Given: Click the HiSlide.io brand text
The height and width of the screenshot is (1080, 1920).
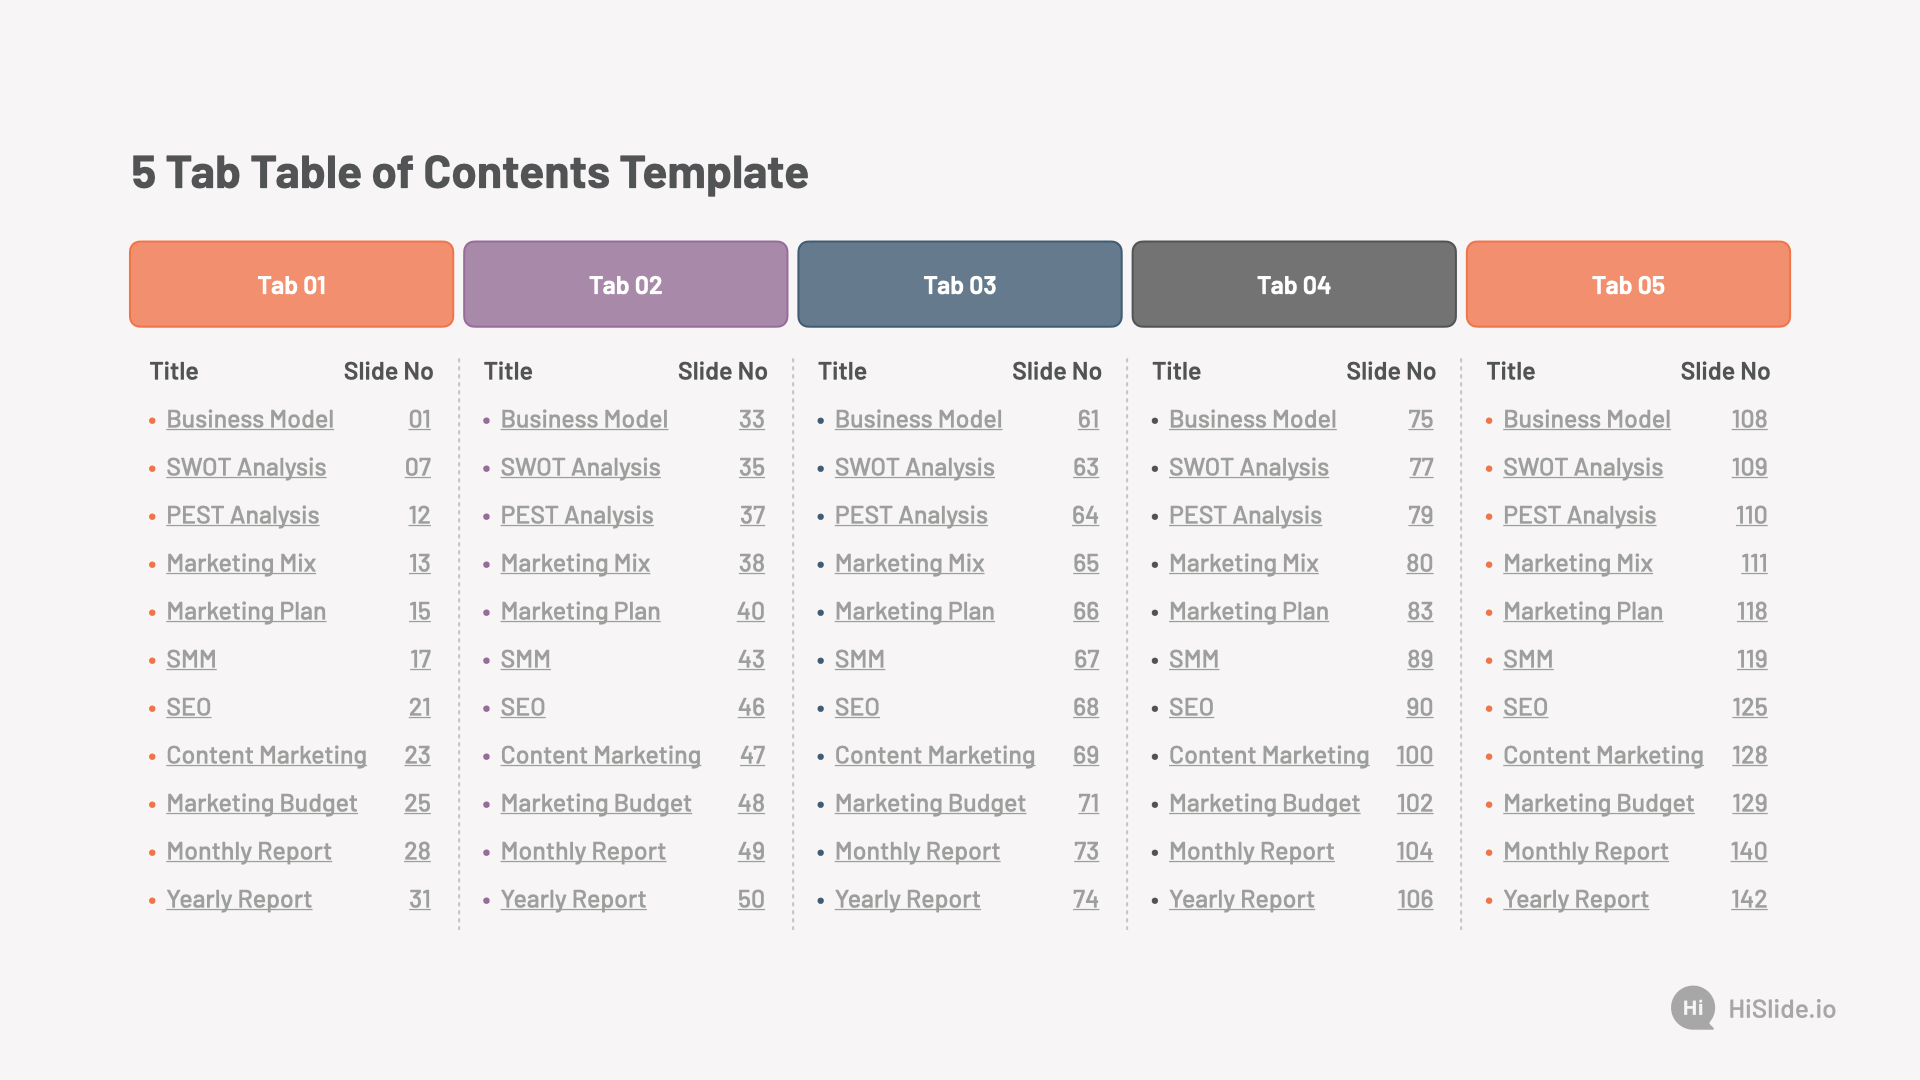Looking at the screenshot, I should click(x=1782, y=1009).
